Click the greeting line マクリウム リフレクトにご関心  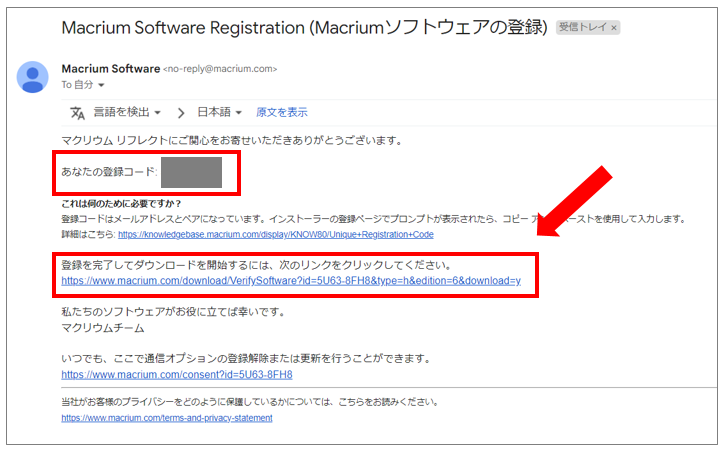pyautogui.click(x=232, y=140)
